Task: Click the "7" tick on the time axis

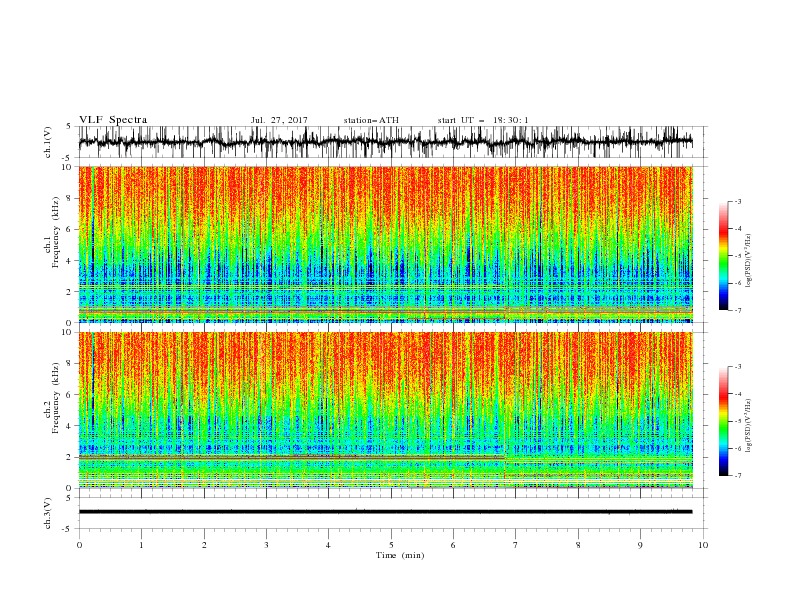Action: point(516,545)
